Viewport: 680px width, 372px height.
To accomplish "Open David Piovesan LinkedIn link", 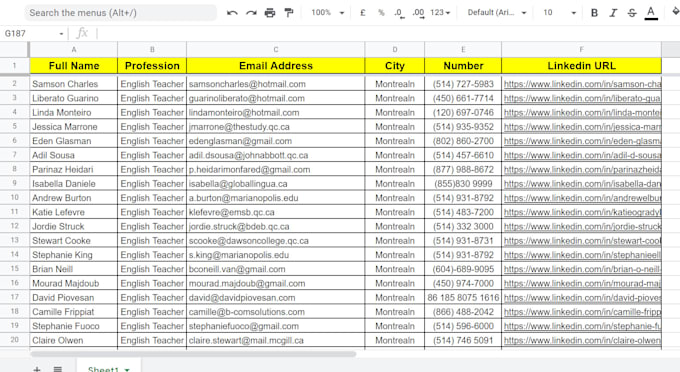I will tap(582, 298).
